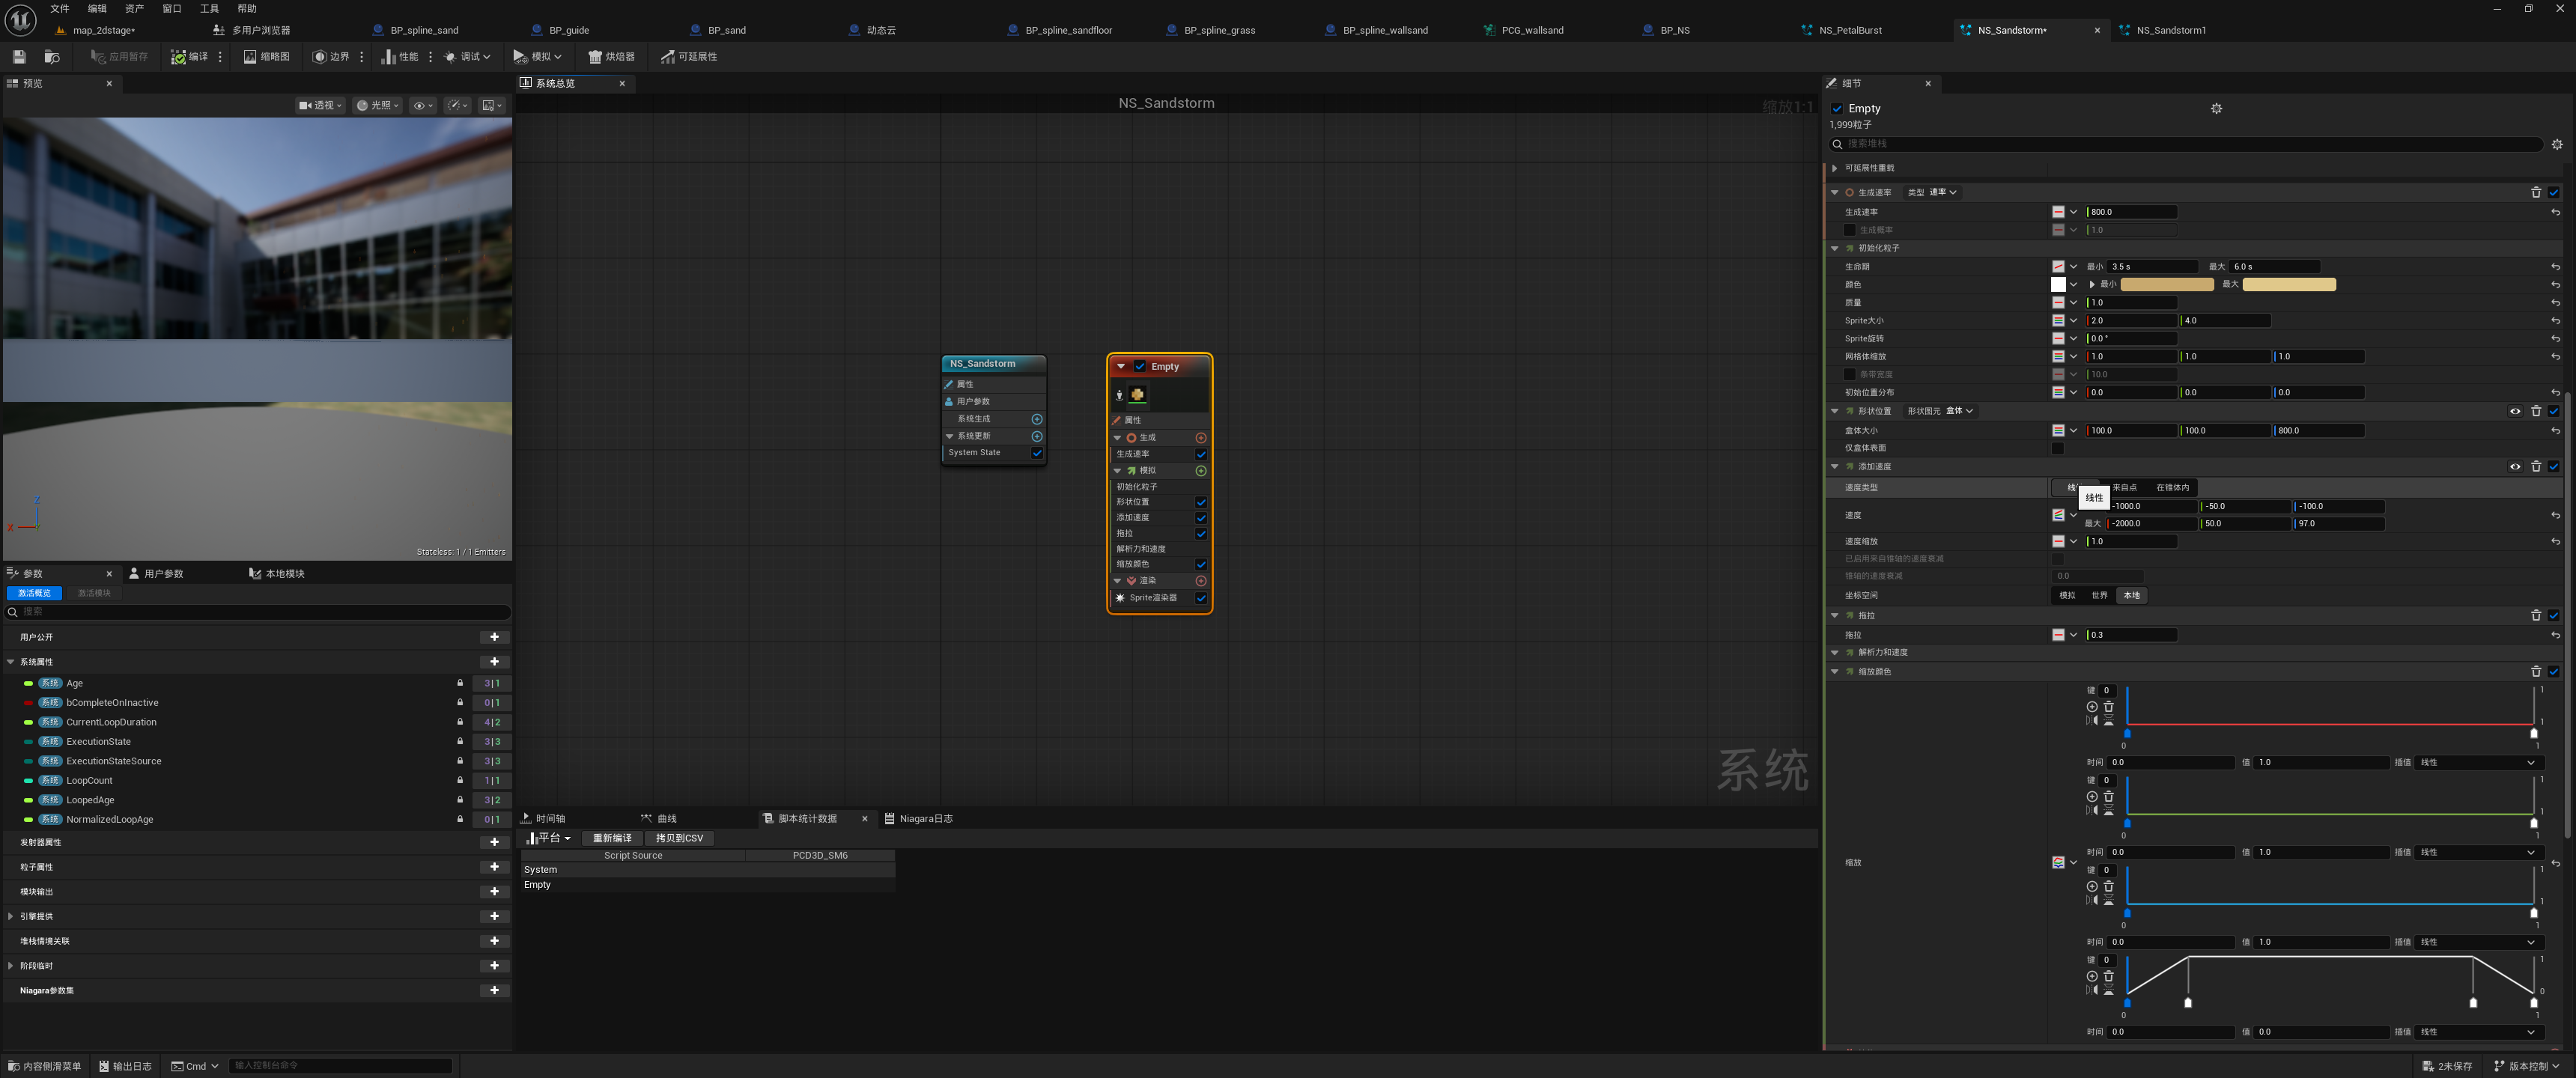This screenshot has width=2576, height=1078.
Task: Browse to asset in content browser icon
Action: [52, 57]
